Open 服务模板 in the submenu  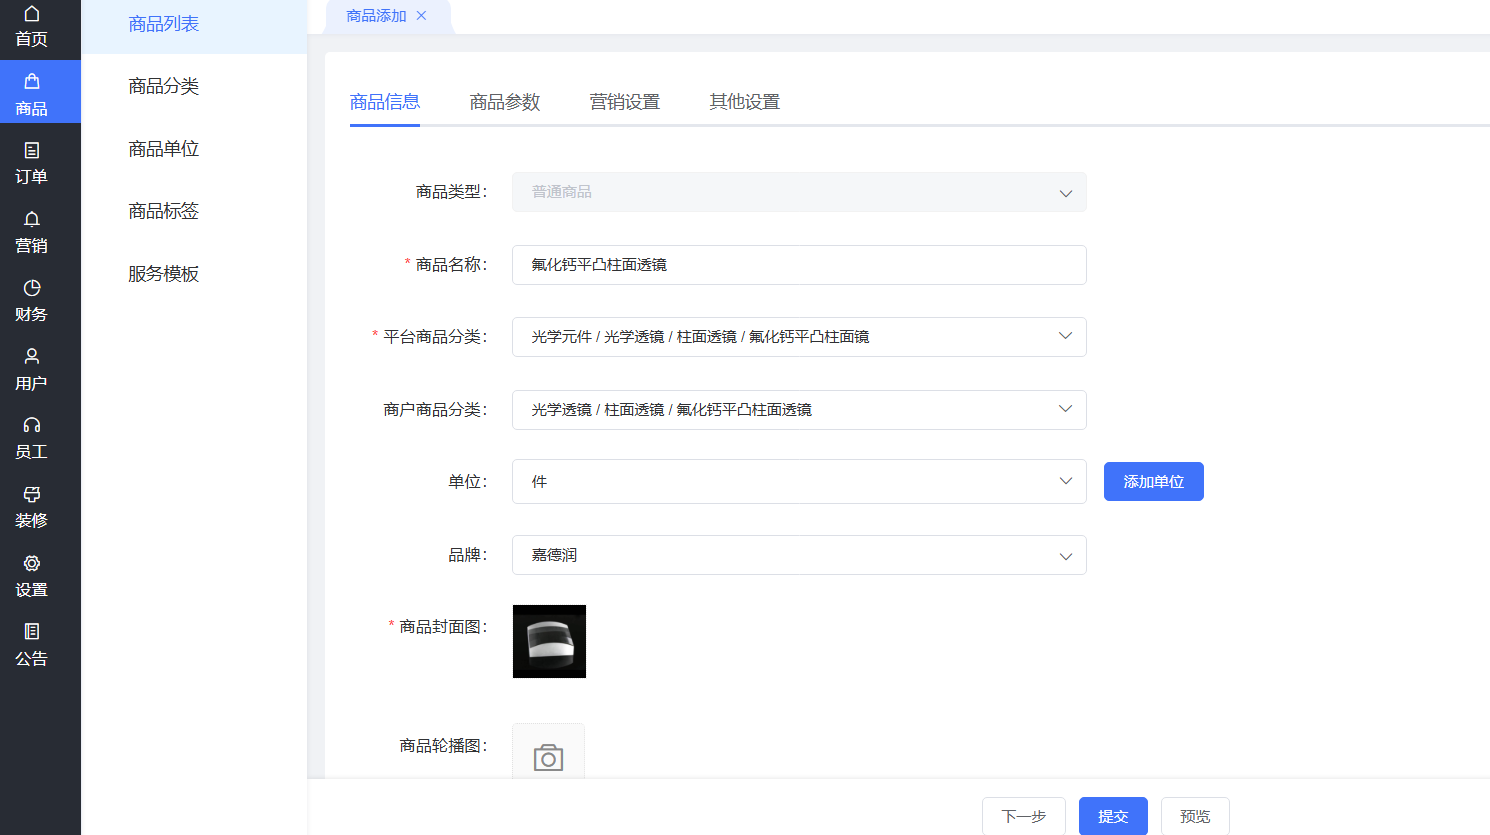164,274
